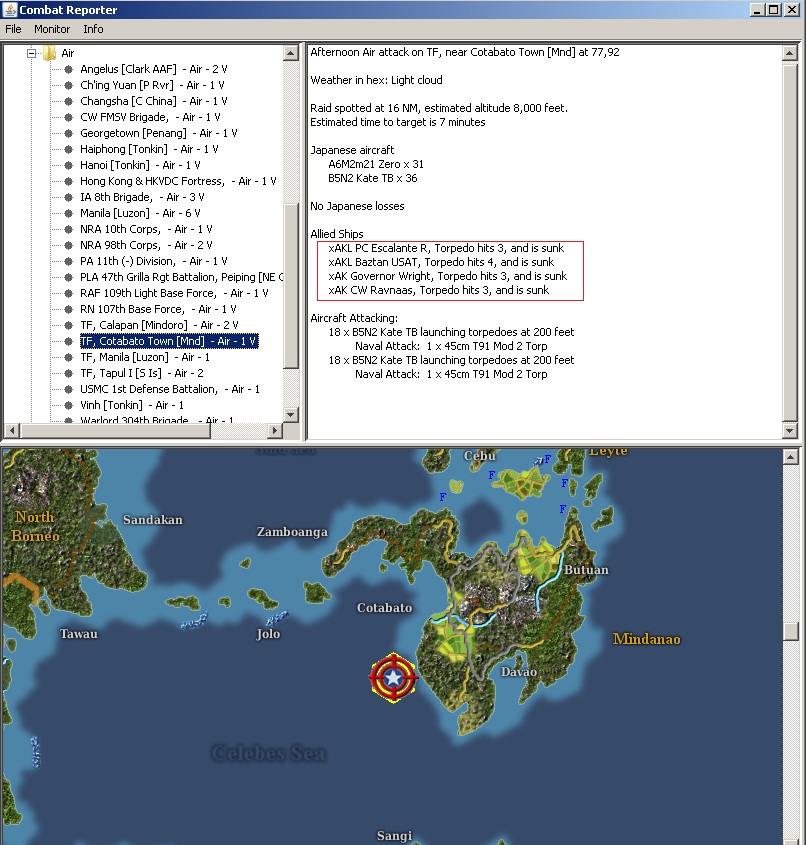Select Angelus [Clark AAF] report
This screenshot has width=806, height=845.
pos(154,69)
